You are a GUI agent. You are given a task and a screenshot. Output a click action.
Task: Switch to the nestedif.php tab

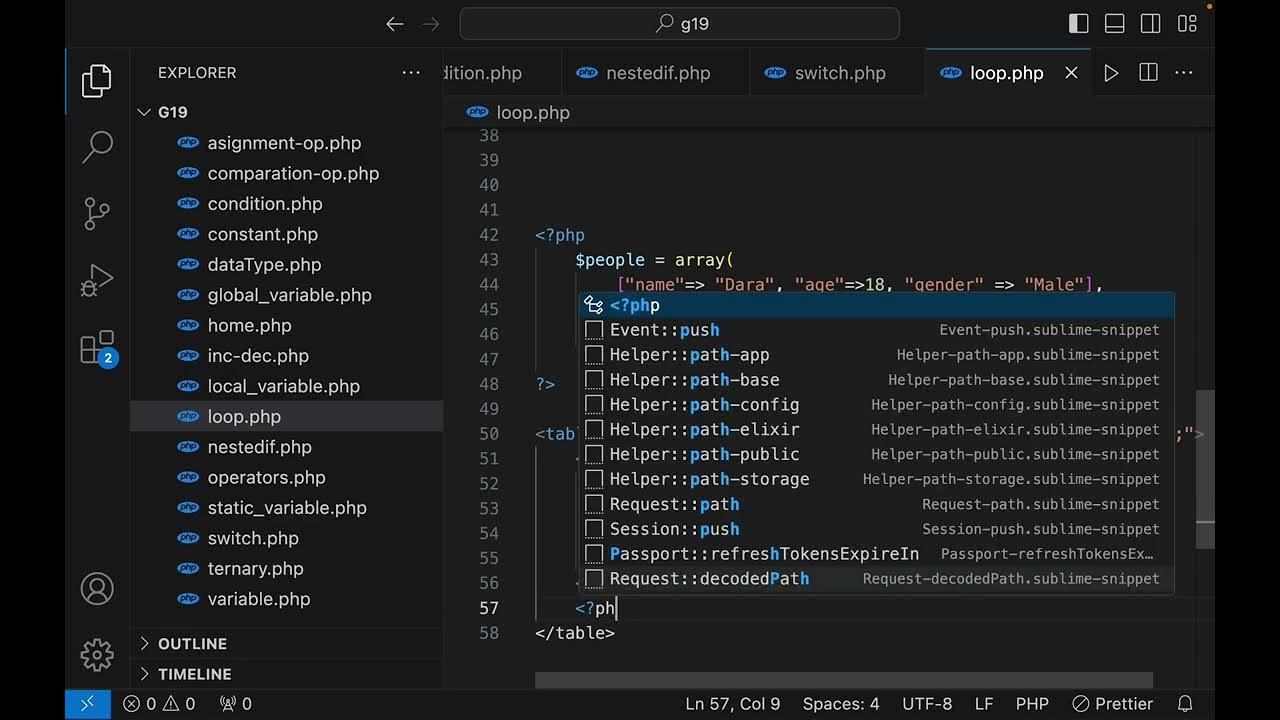(657, 73)
